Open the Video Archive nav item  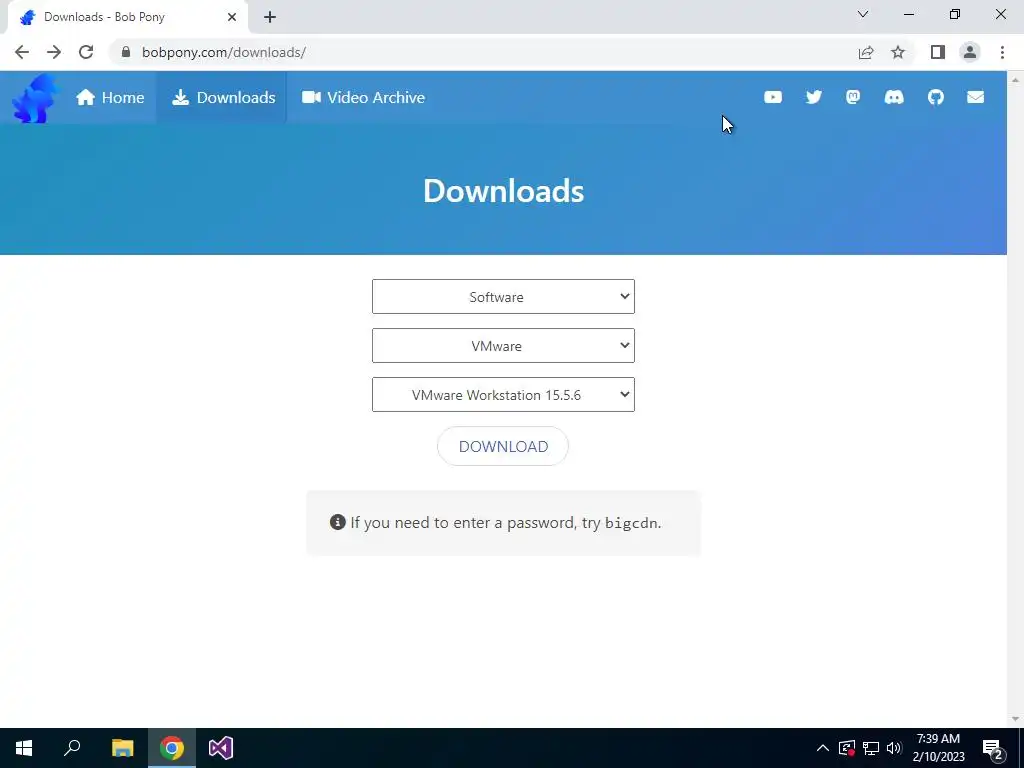363,97
